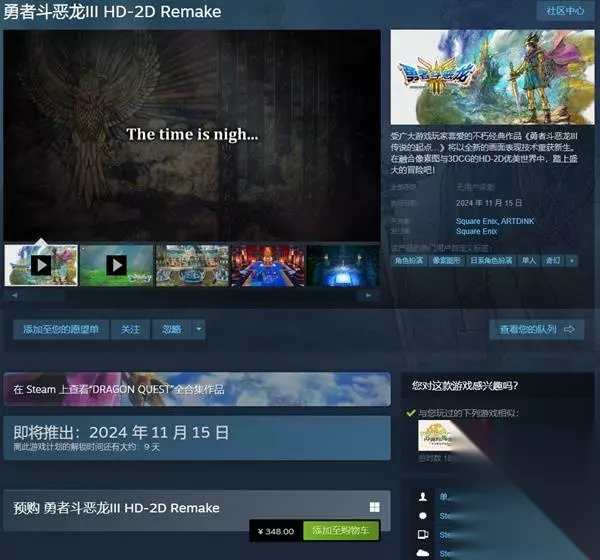Click the 即将推出 coming soon text
Image resolution: width=600 pixels, height=560 pixels.
(47, 433)
